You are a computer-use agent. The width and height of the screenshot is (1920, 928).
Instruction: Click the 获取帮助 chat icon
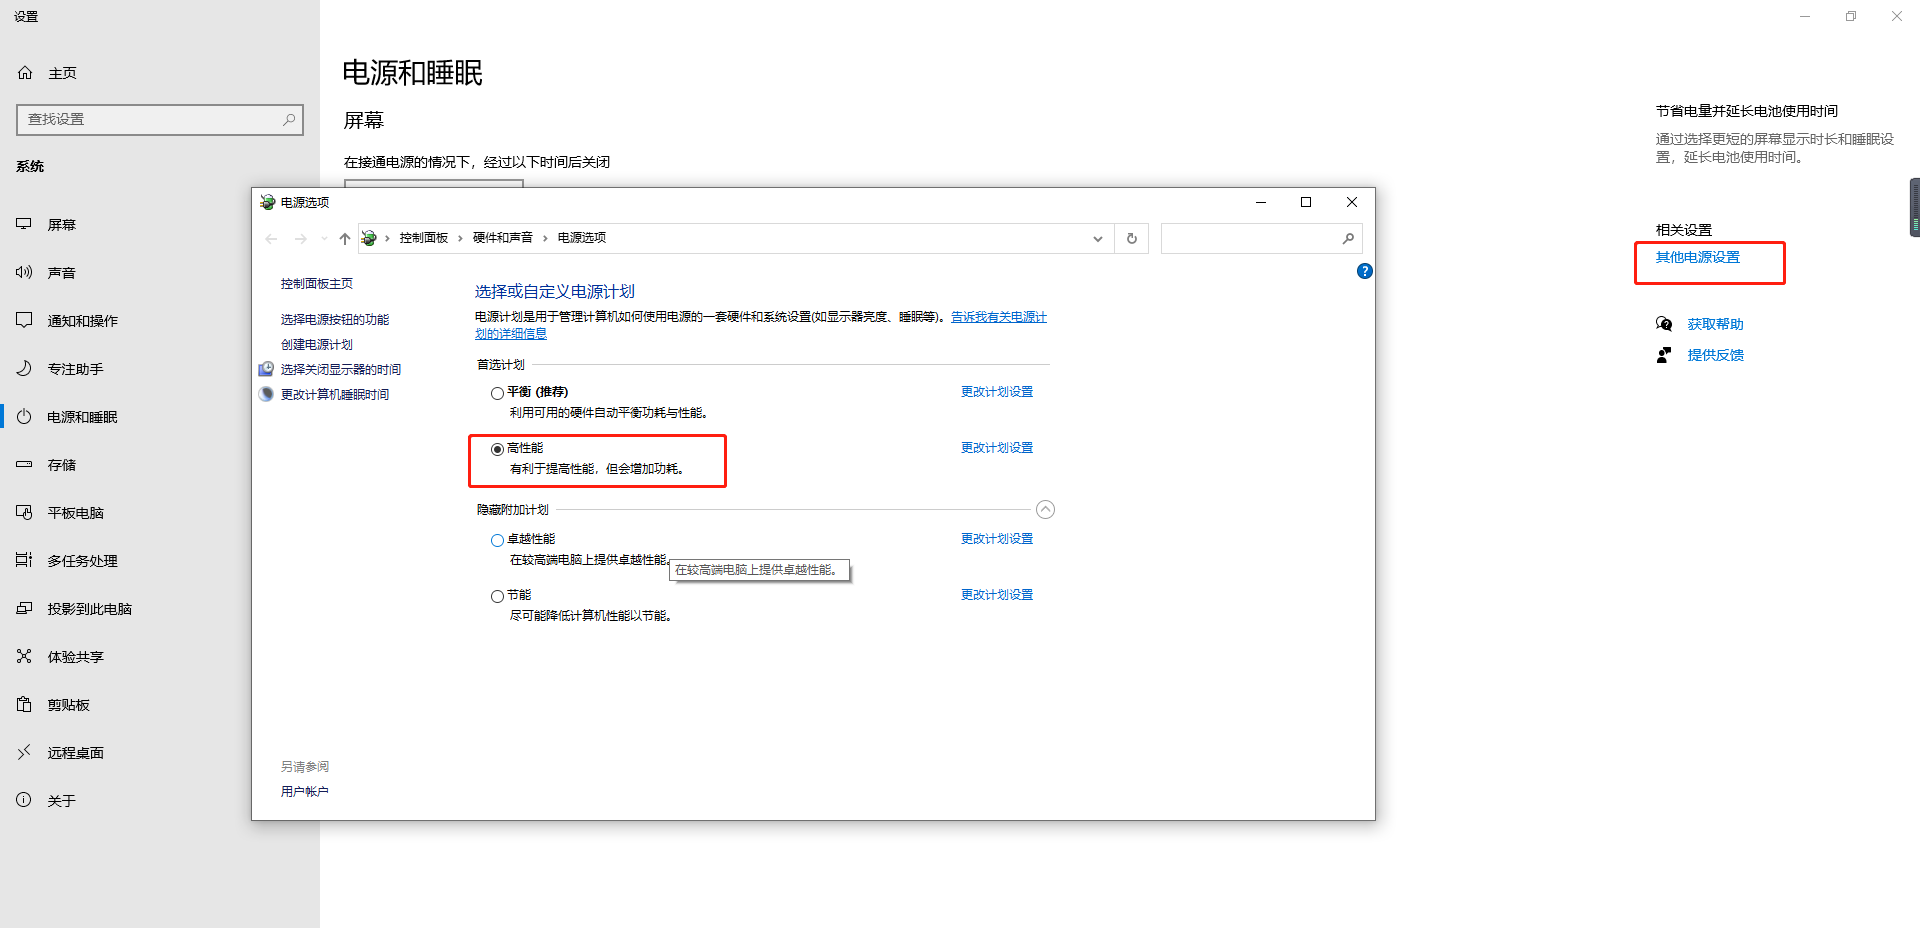(1664, 324)
